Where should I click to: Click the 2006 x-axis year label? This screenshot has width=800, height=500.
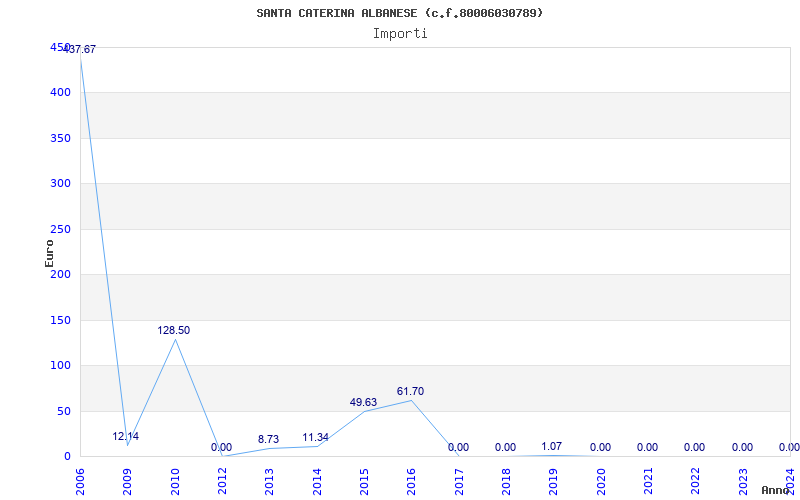click(x=80, y=482)
